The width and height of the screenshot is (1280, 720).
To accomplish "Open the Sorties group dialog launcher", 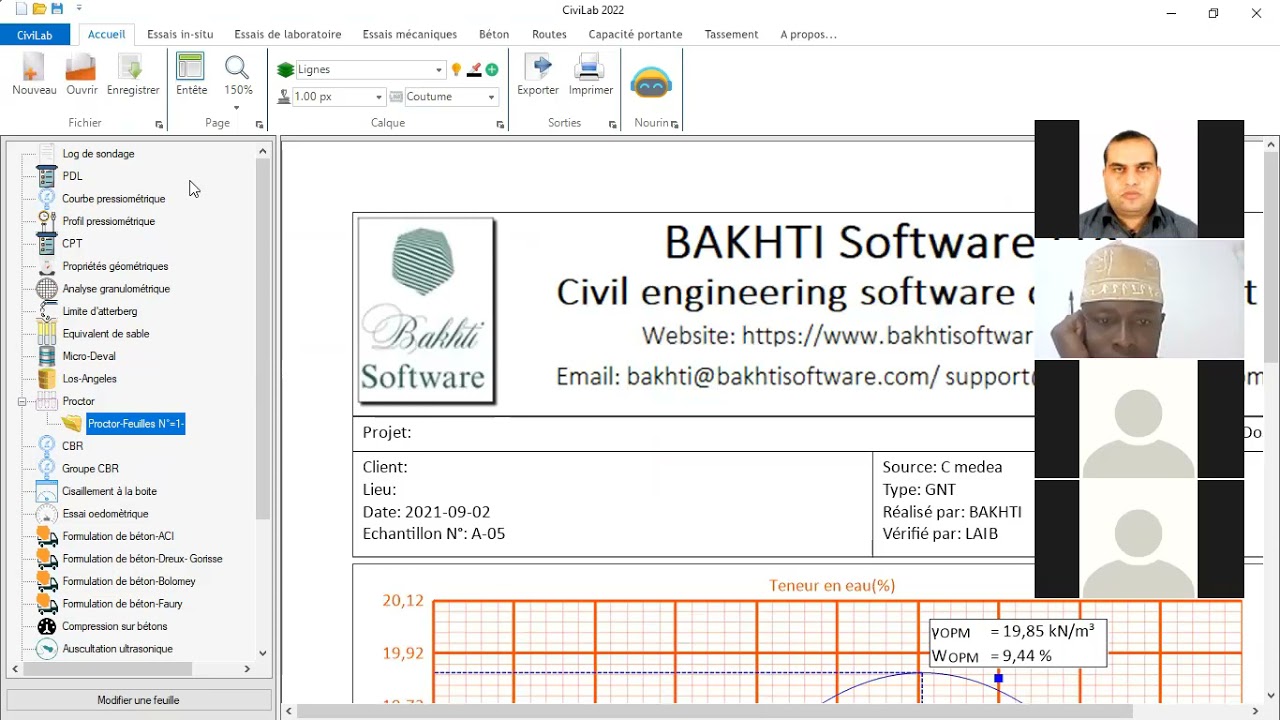I will [x=613, y=125].
